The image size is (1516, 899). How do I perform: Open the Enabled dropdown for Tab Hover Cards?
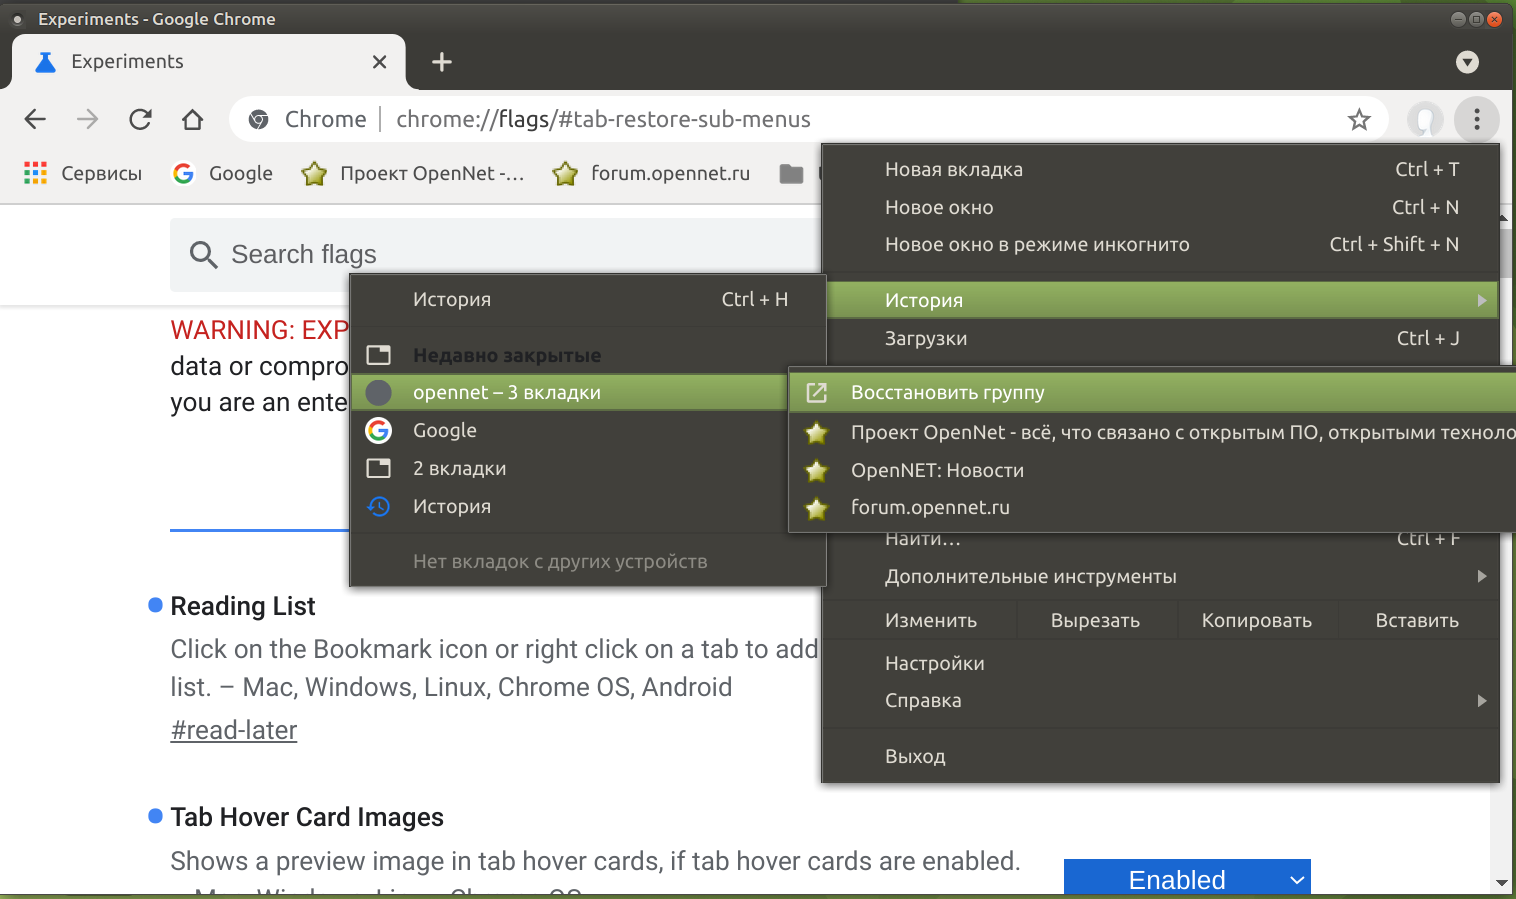tap(1186, 879)
